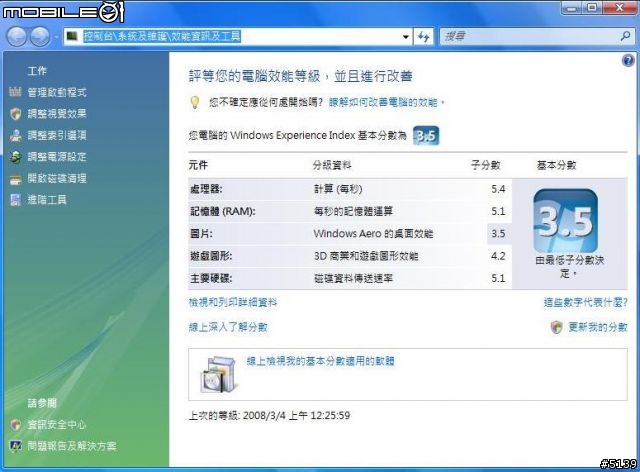Click Windows Aero 的桌面效能 description
640x472 pixels.
373,234
